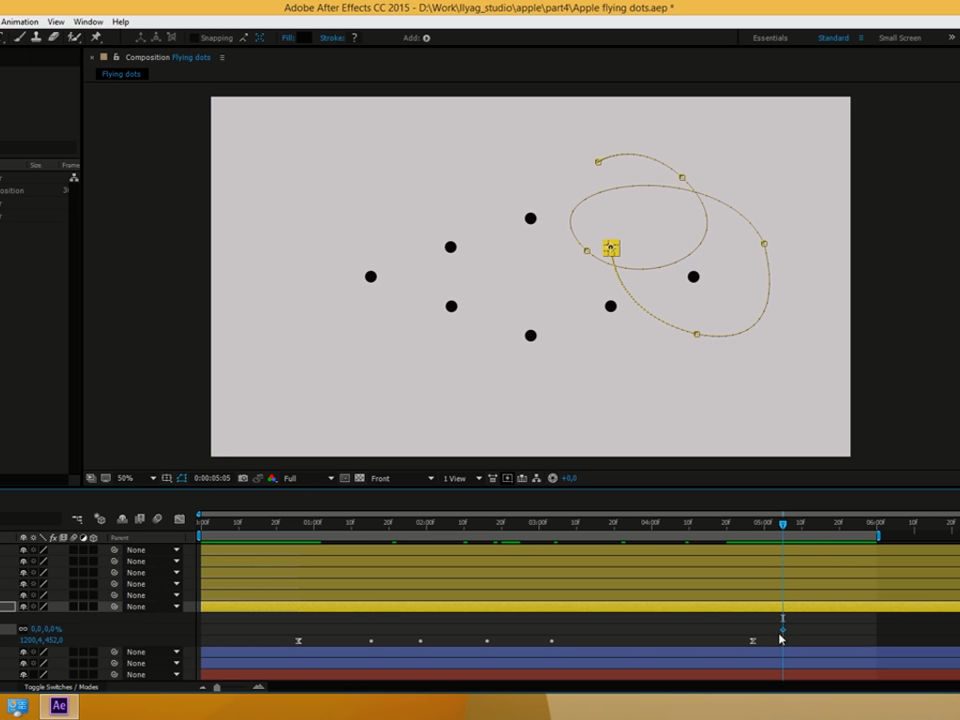The height and width of the screenshot is (720, 960).
Task: Toggle the Transparency Grid
Action: [x=360, y=478]
